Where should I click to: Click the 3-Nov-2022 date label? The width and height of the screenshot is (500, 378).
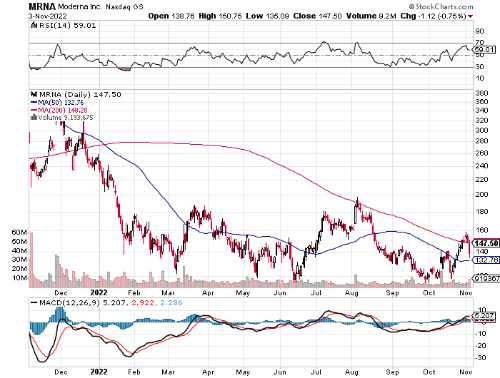[x=48, y=16]
